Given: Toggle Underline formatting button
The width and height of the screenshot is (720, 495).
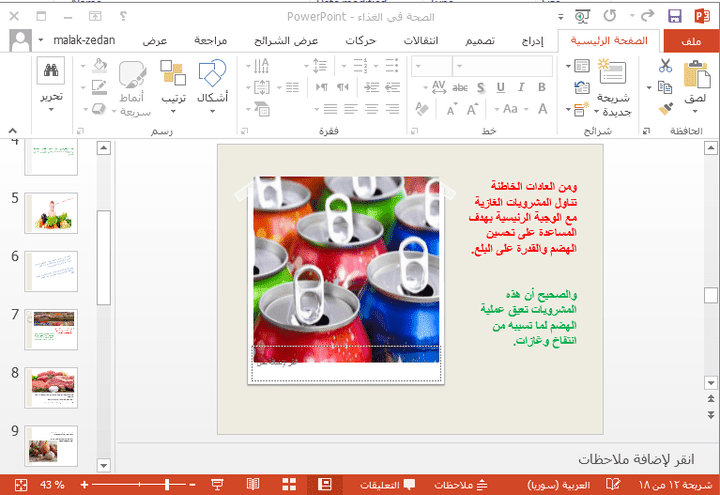Looking at the screenshot, I should coord(501,87).
